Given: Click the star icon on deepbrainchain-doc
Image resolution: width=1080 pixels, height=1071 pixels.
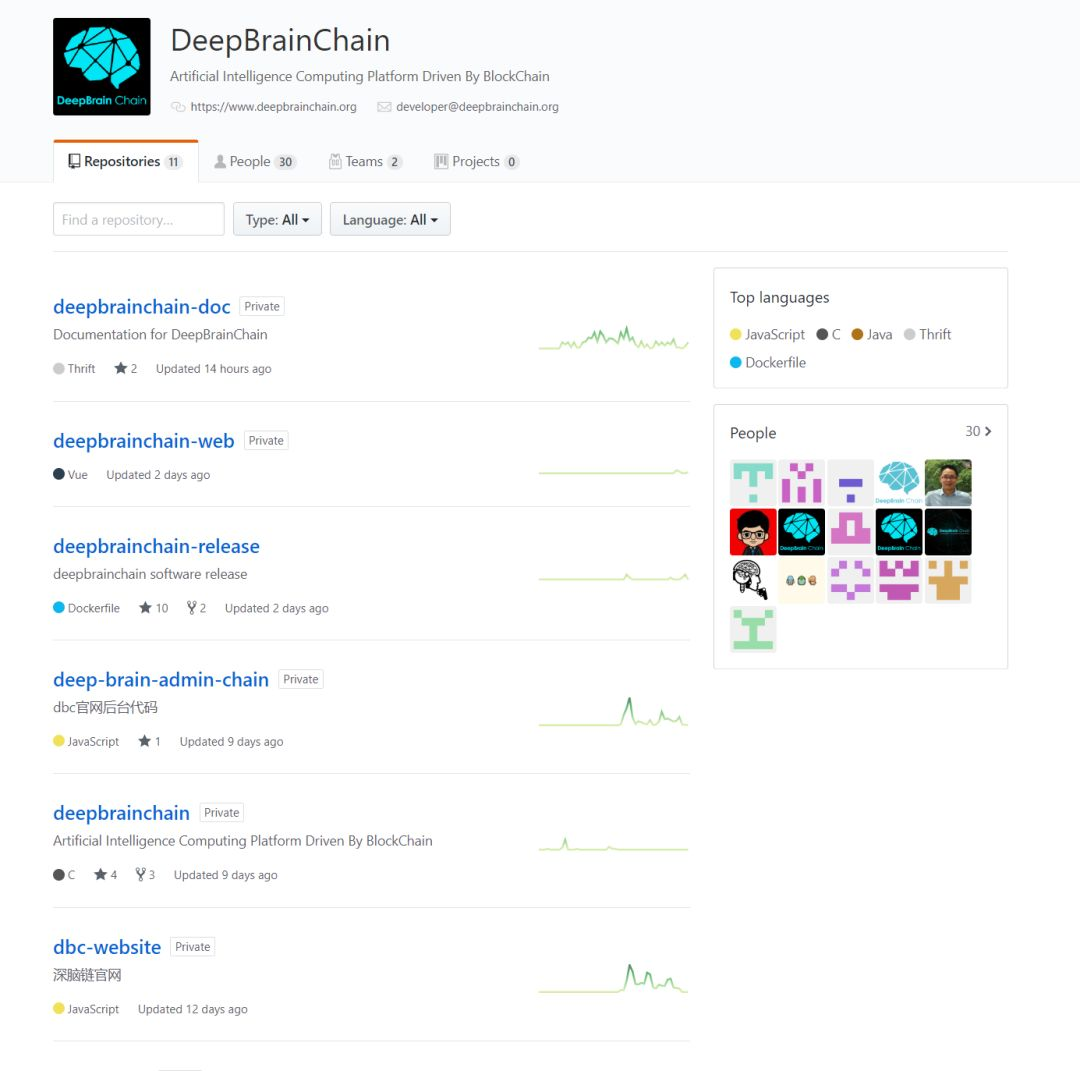Looking at the screenshot, I should (121, 368).
